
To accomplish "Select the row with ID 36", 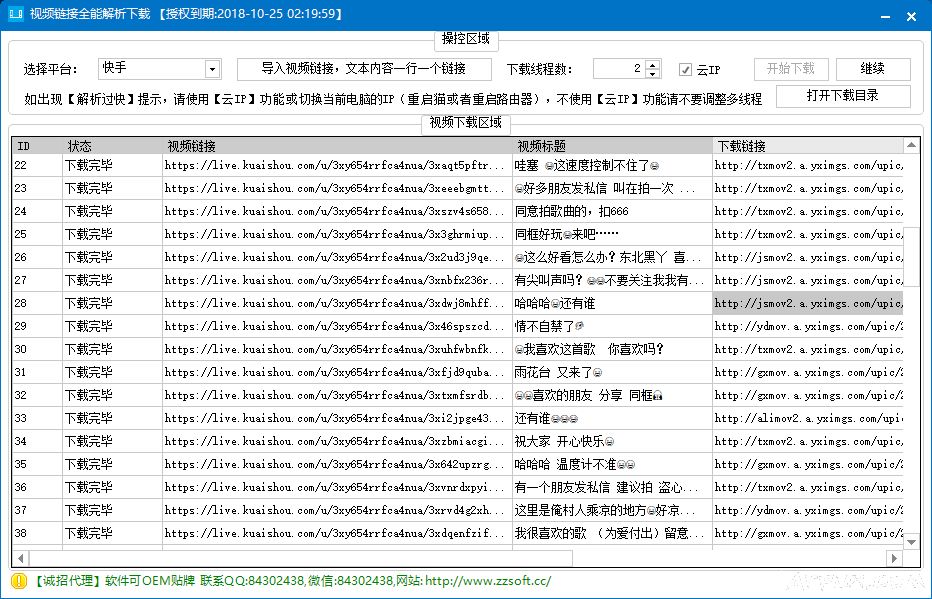I will (x=458, y=487).
